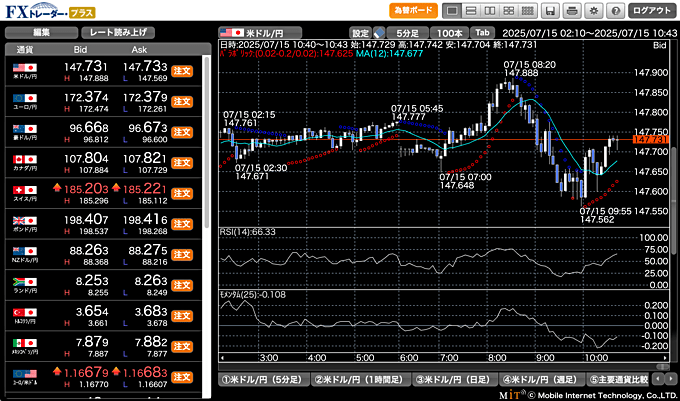Screen dimensions: 680x401
Task: Select the single chart layout icon
Action: coord(452,11)
